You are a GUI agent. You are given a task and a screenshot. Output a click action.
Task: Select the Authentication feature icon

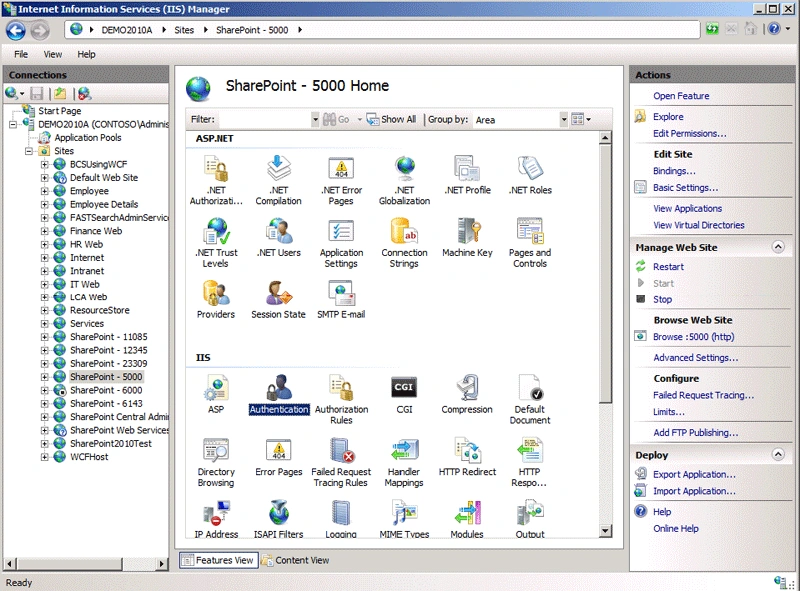point(279,394)
